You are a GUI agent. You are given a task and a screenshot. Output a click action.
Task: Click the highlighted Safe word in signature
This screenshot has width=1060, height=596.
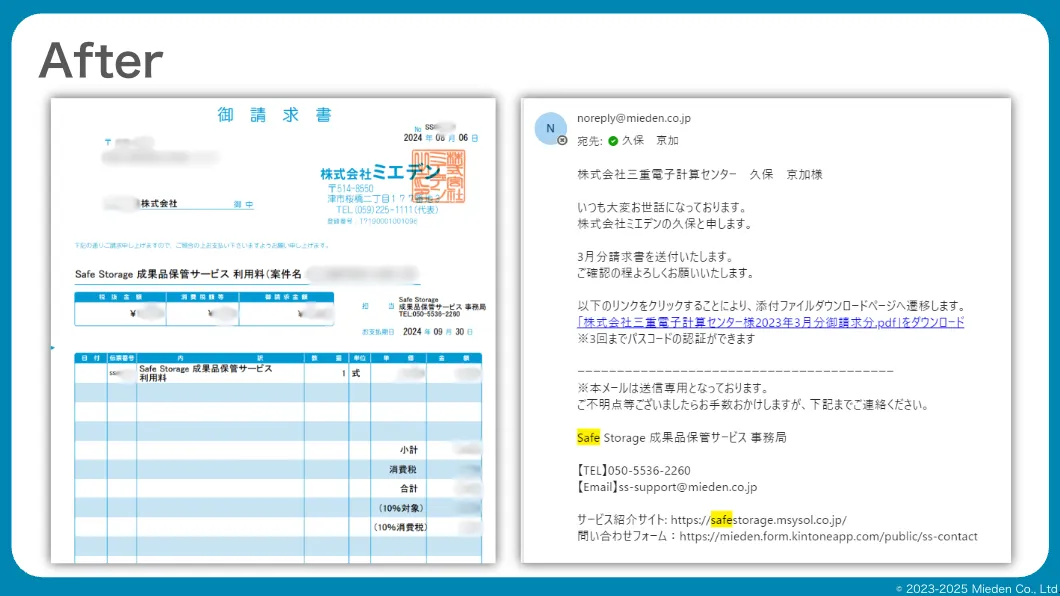588,437
